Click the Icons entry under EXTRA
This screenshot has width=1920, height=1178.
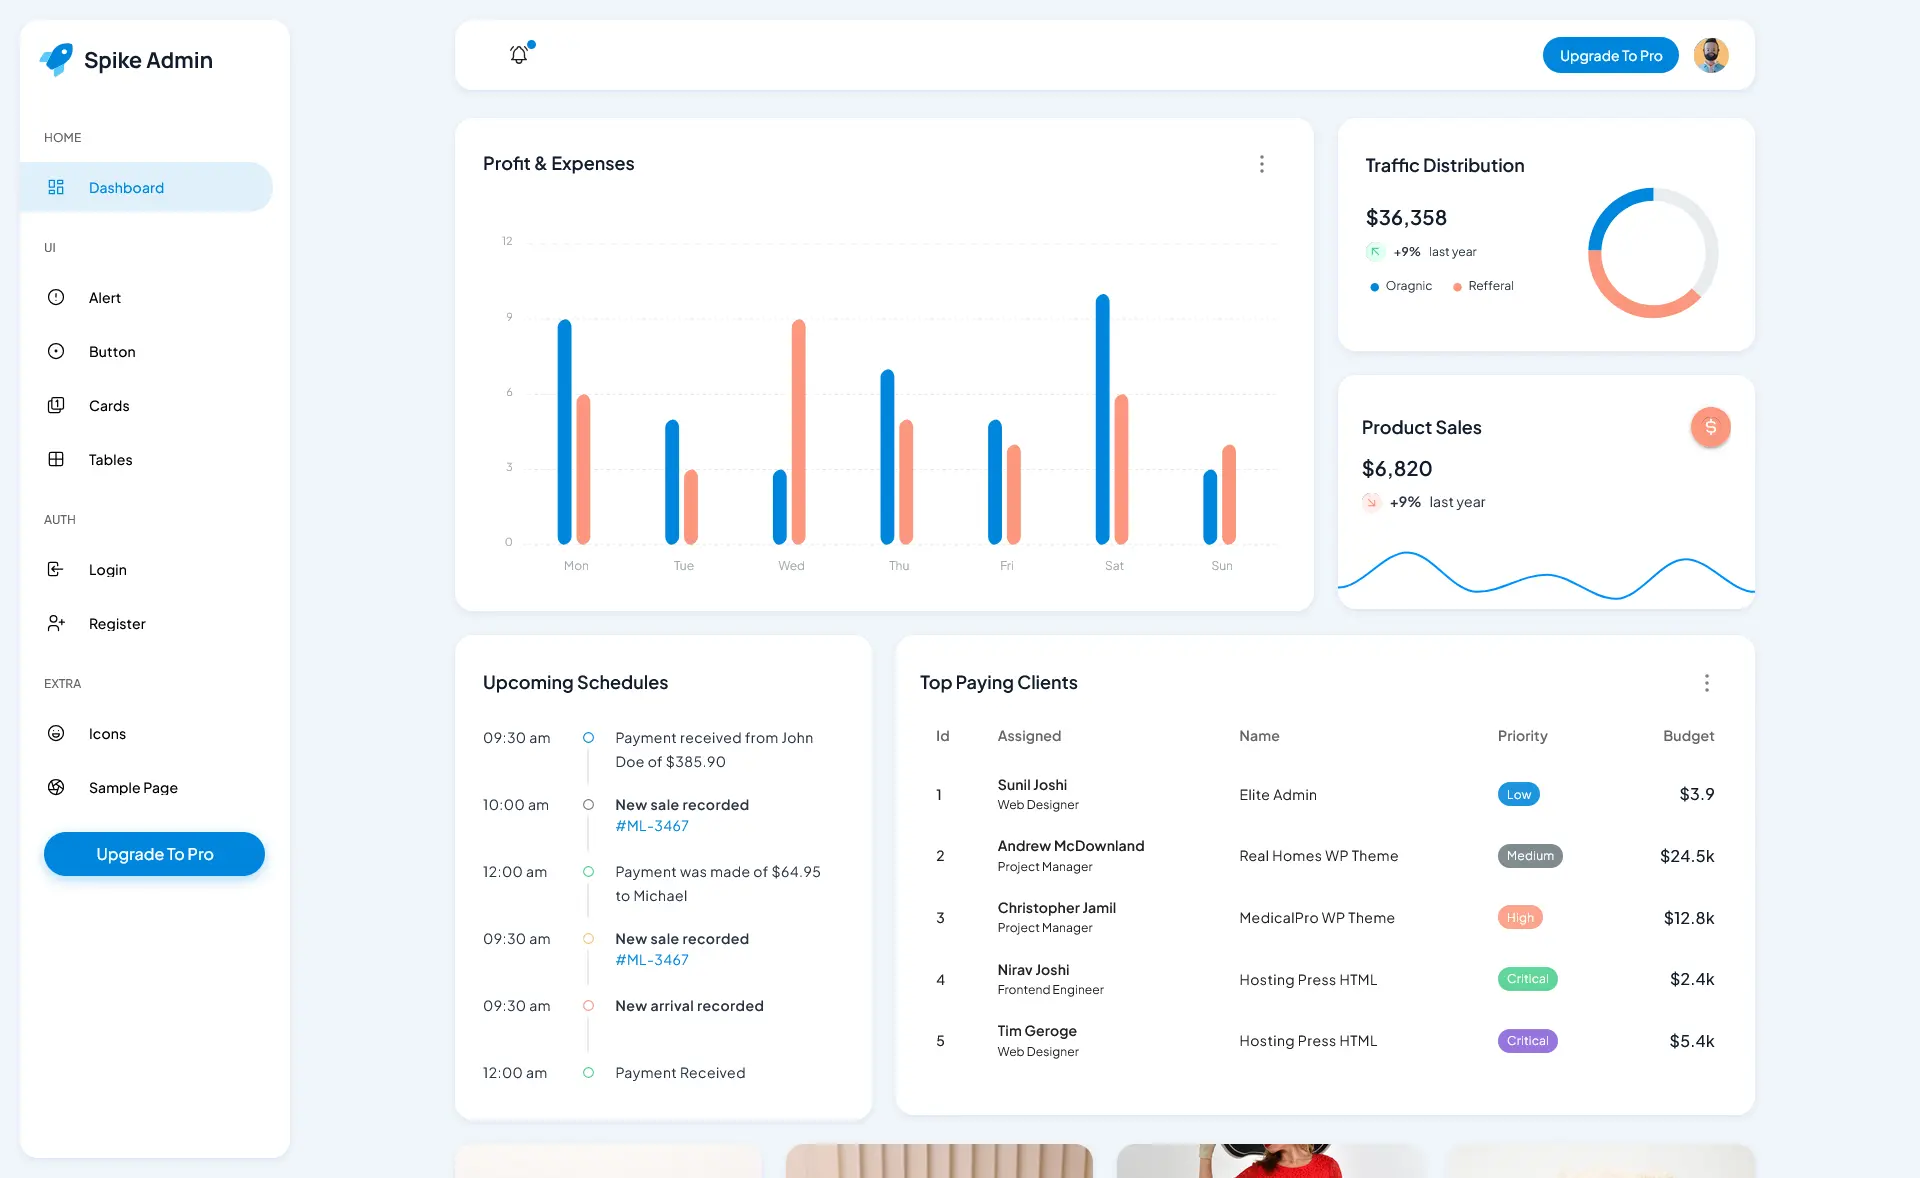[106, 733]
